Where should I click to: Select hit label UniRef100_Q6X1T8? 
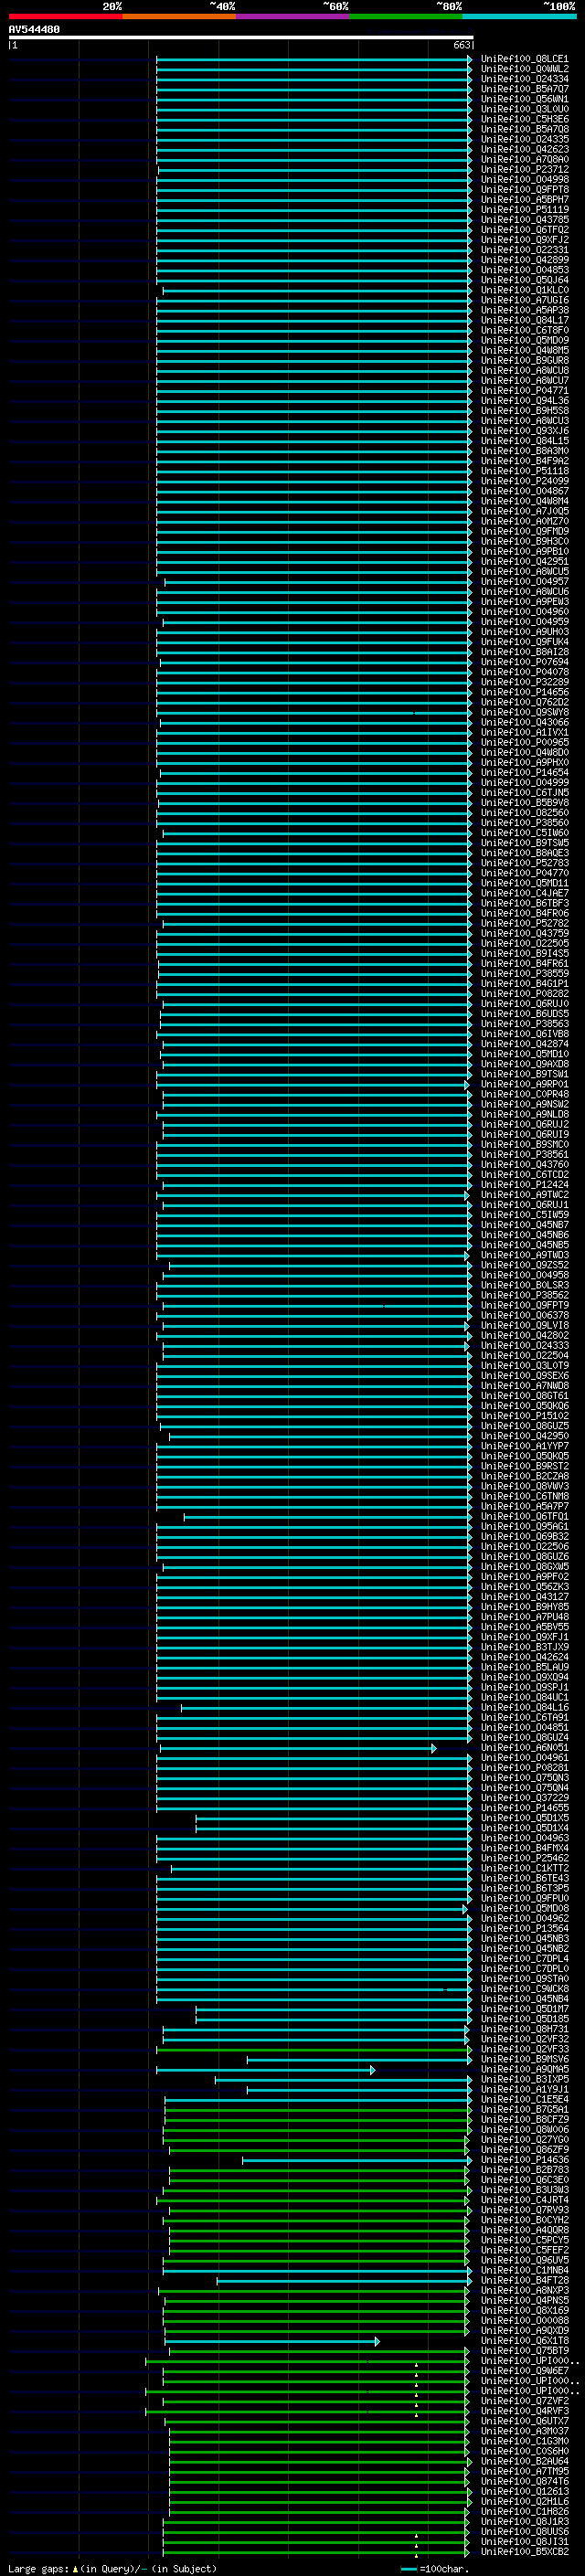pyautogui.click(x=524, y=2340)
